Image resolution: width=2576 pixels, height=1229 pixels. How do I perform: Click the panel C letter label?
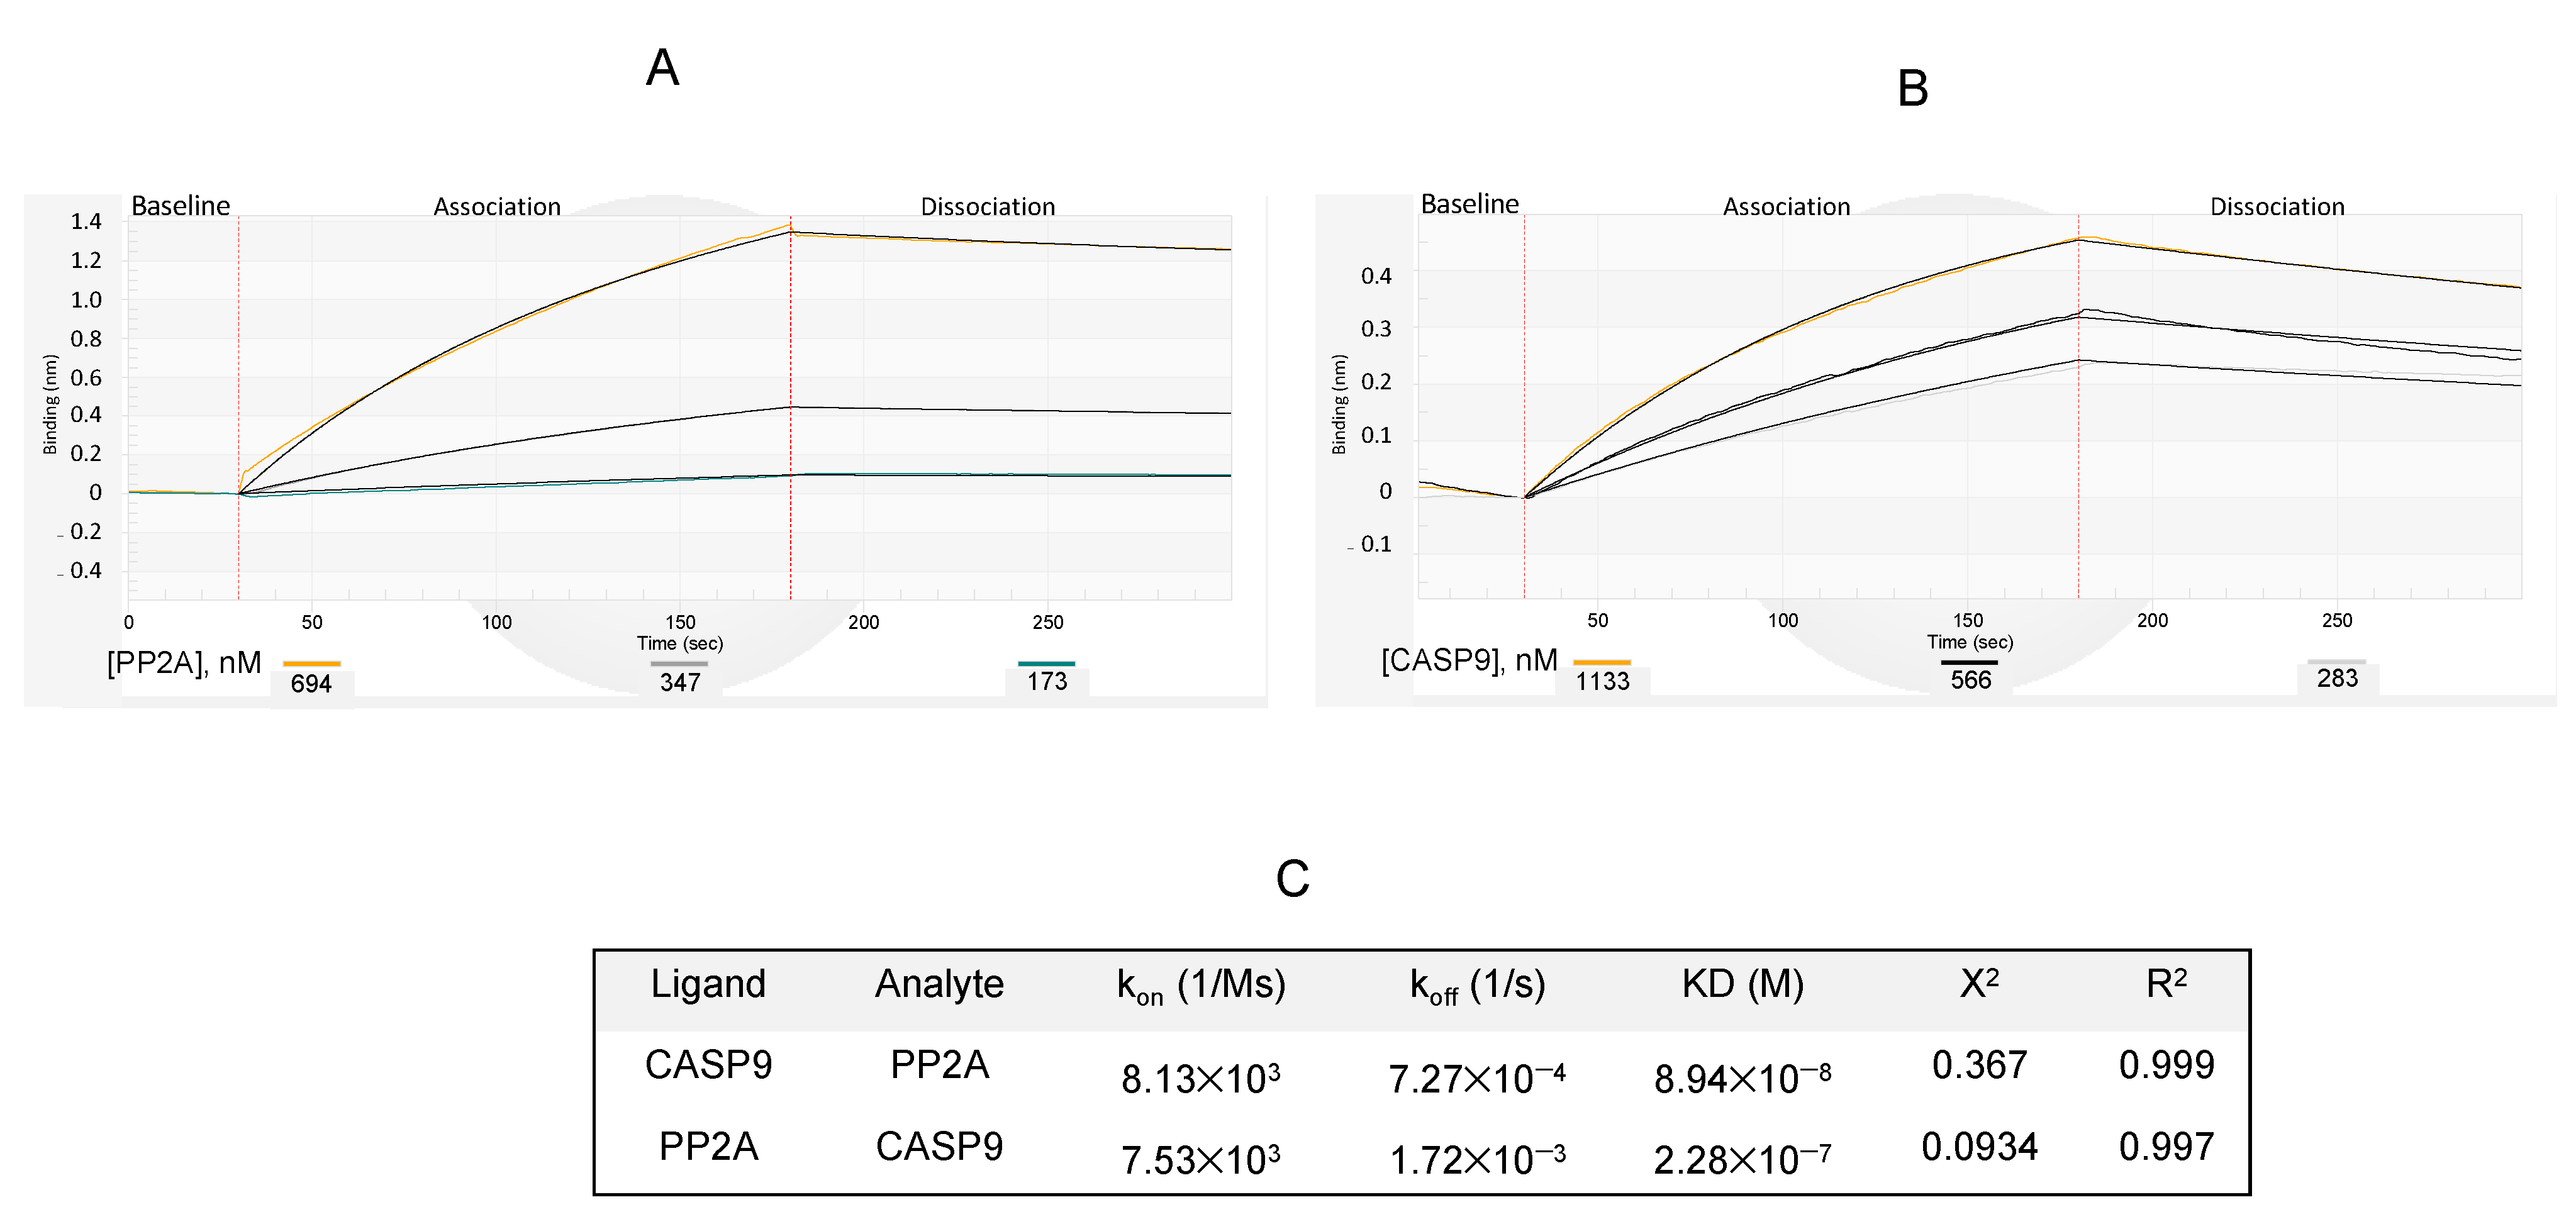[1292, 879]
